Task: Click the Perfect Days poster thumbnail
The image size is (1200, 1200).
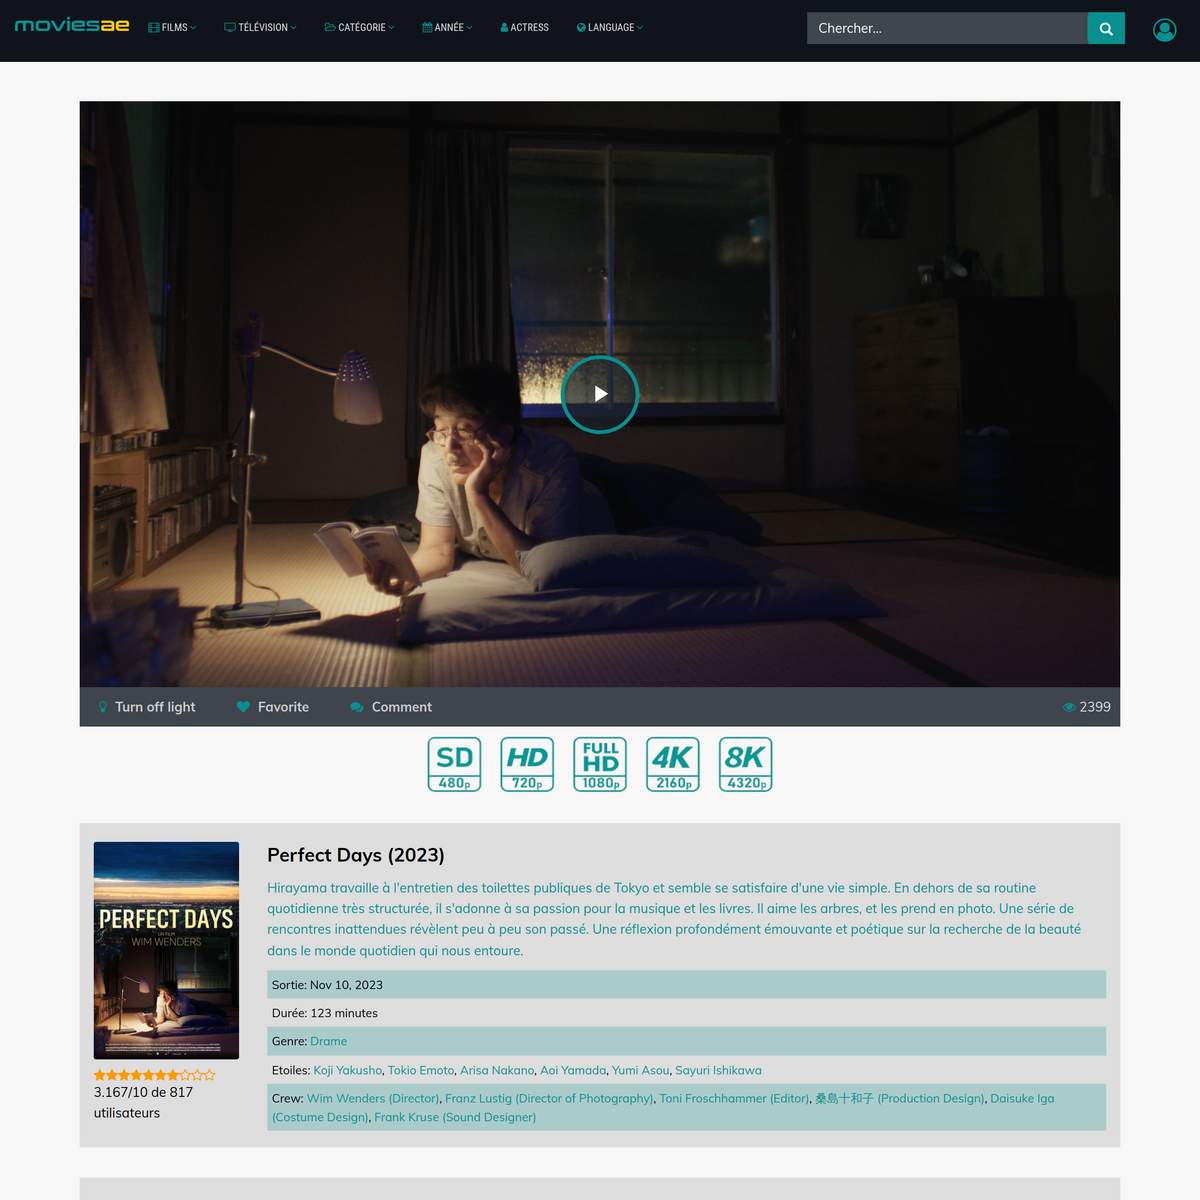Action: pyautogui.click(x=166, y=950)
